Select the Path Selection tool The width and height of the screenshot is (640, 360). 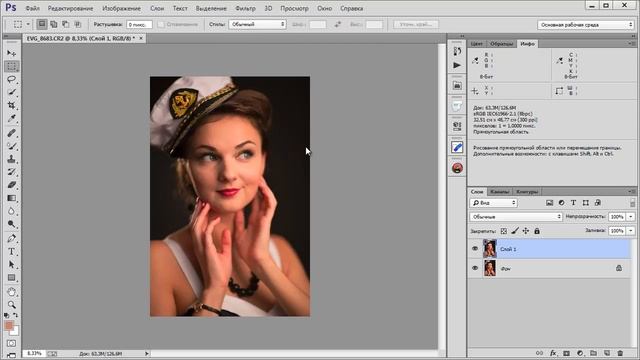coord(11,264)
